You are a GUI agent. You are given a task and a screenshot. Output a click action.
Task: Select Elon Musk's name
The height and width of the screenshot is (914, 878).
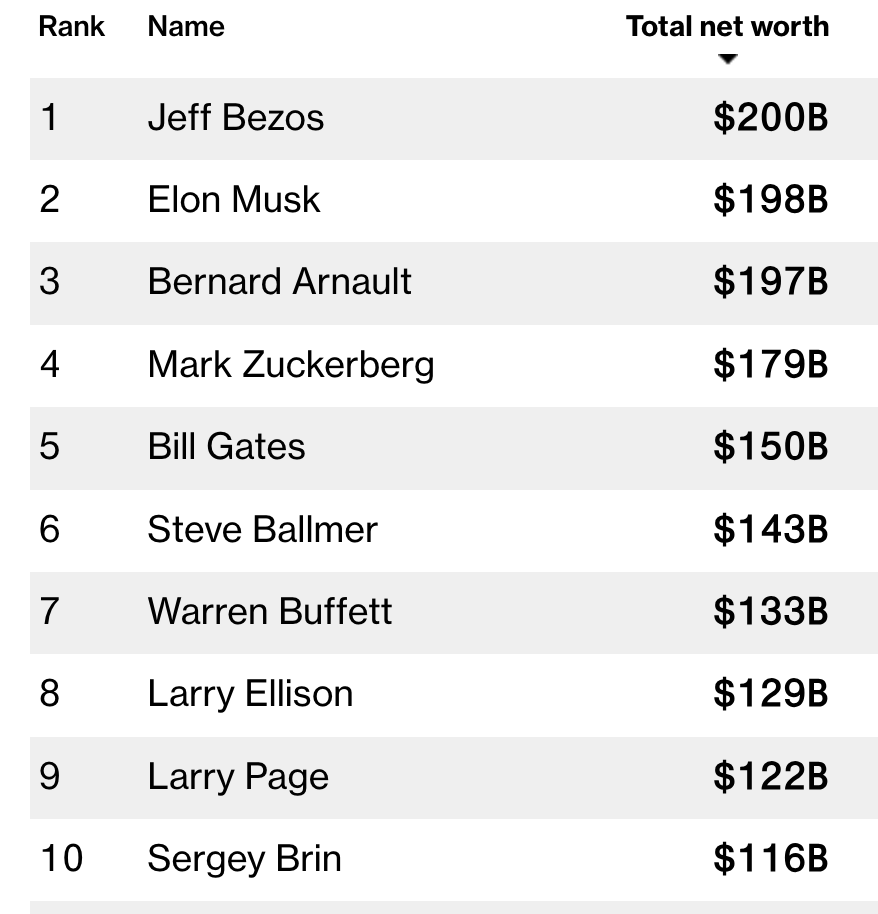[x=234, y=200]
